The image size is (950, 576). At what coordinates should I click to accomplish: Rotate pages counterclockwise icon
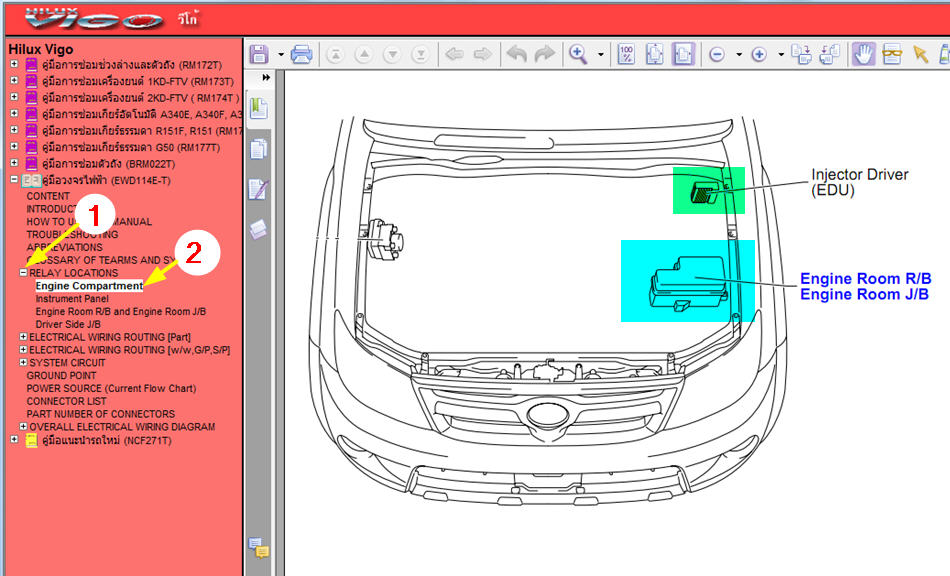point(829,55)
